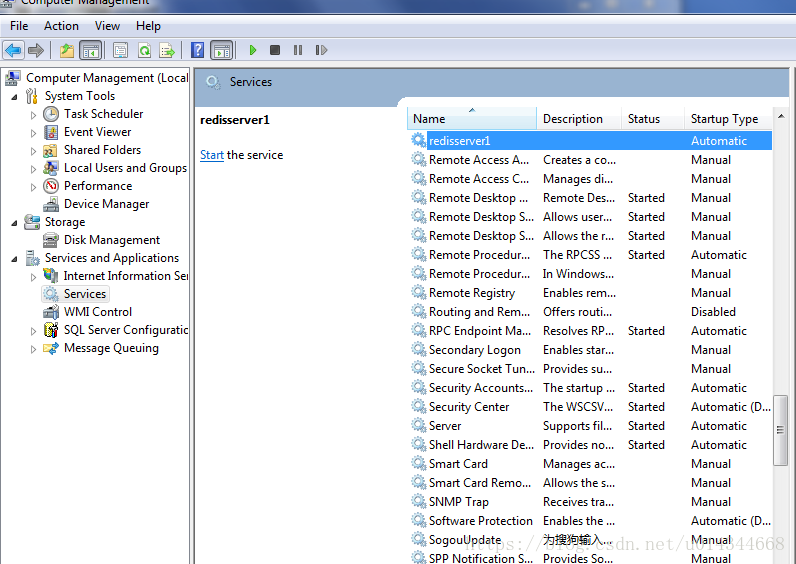Open Device Manager from the tree
This screenshot has width=796, height=564.
(x=106, y=204)
